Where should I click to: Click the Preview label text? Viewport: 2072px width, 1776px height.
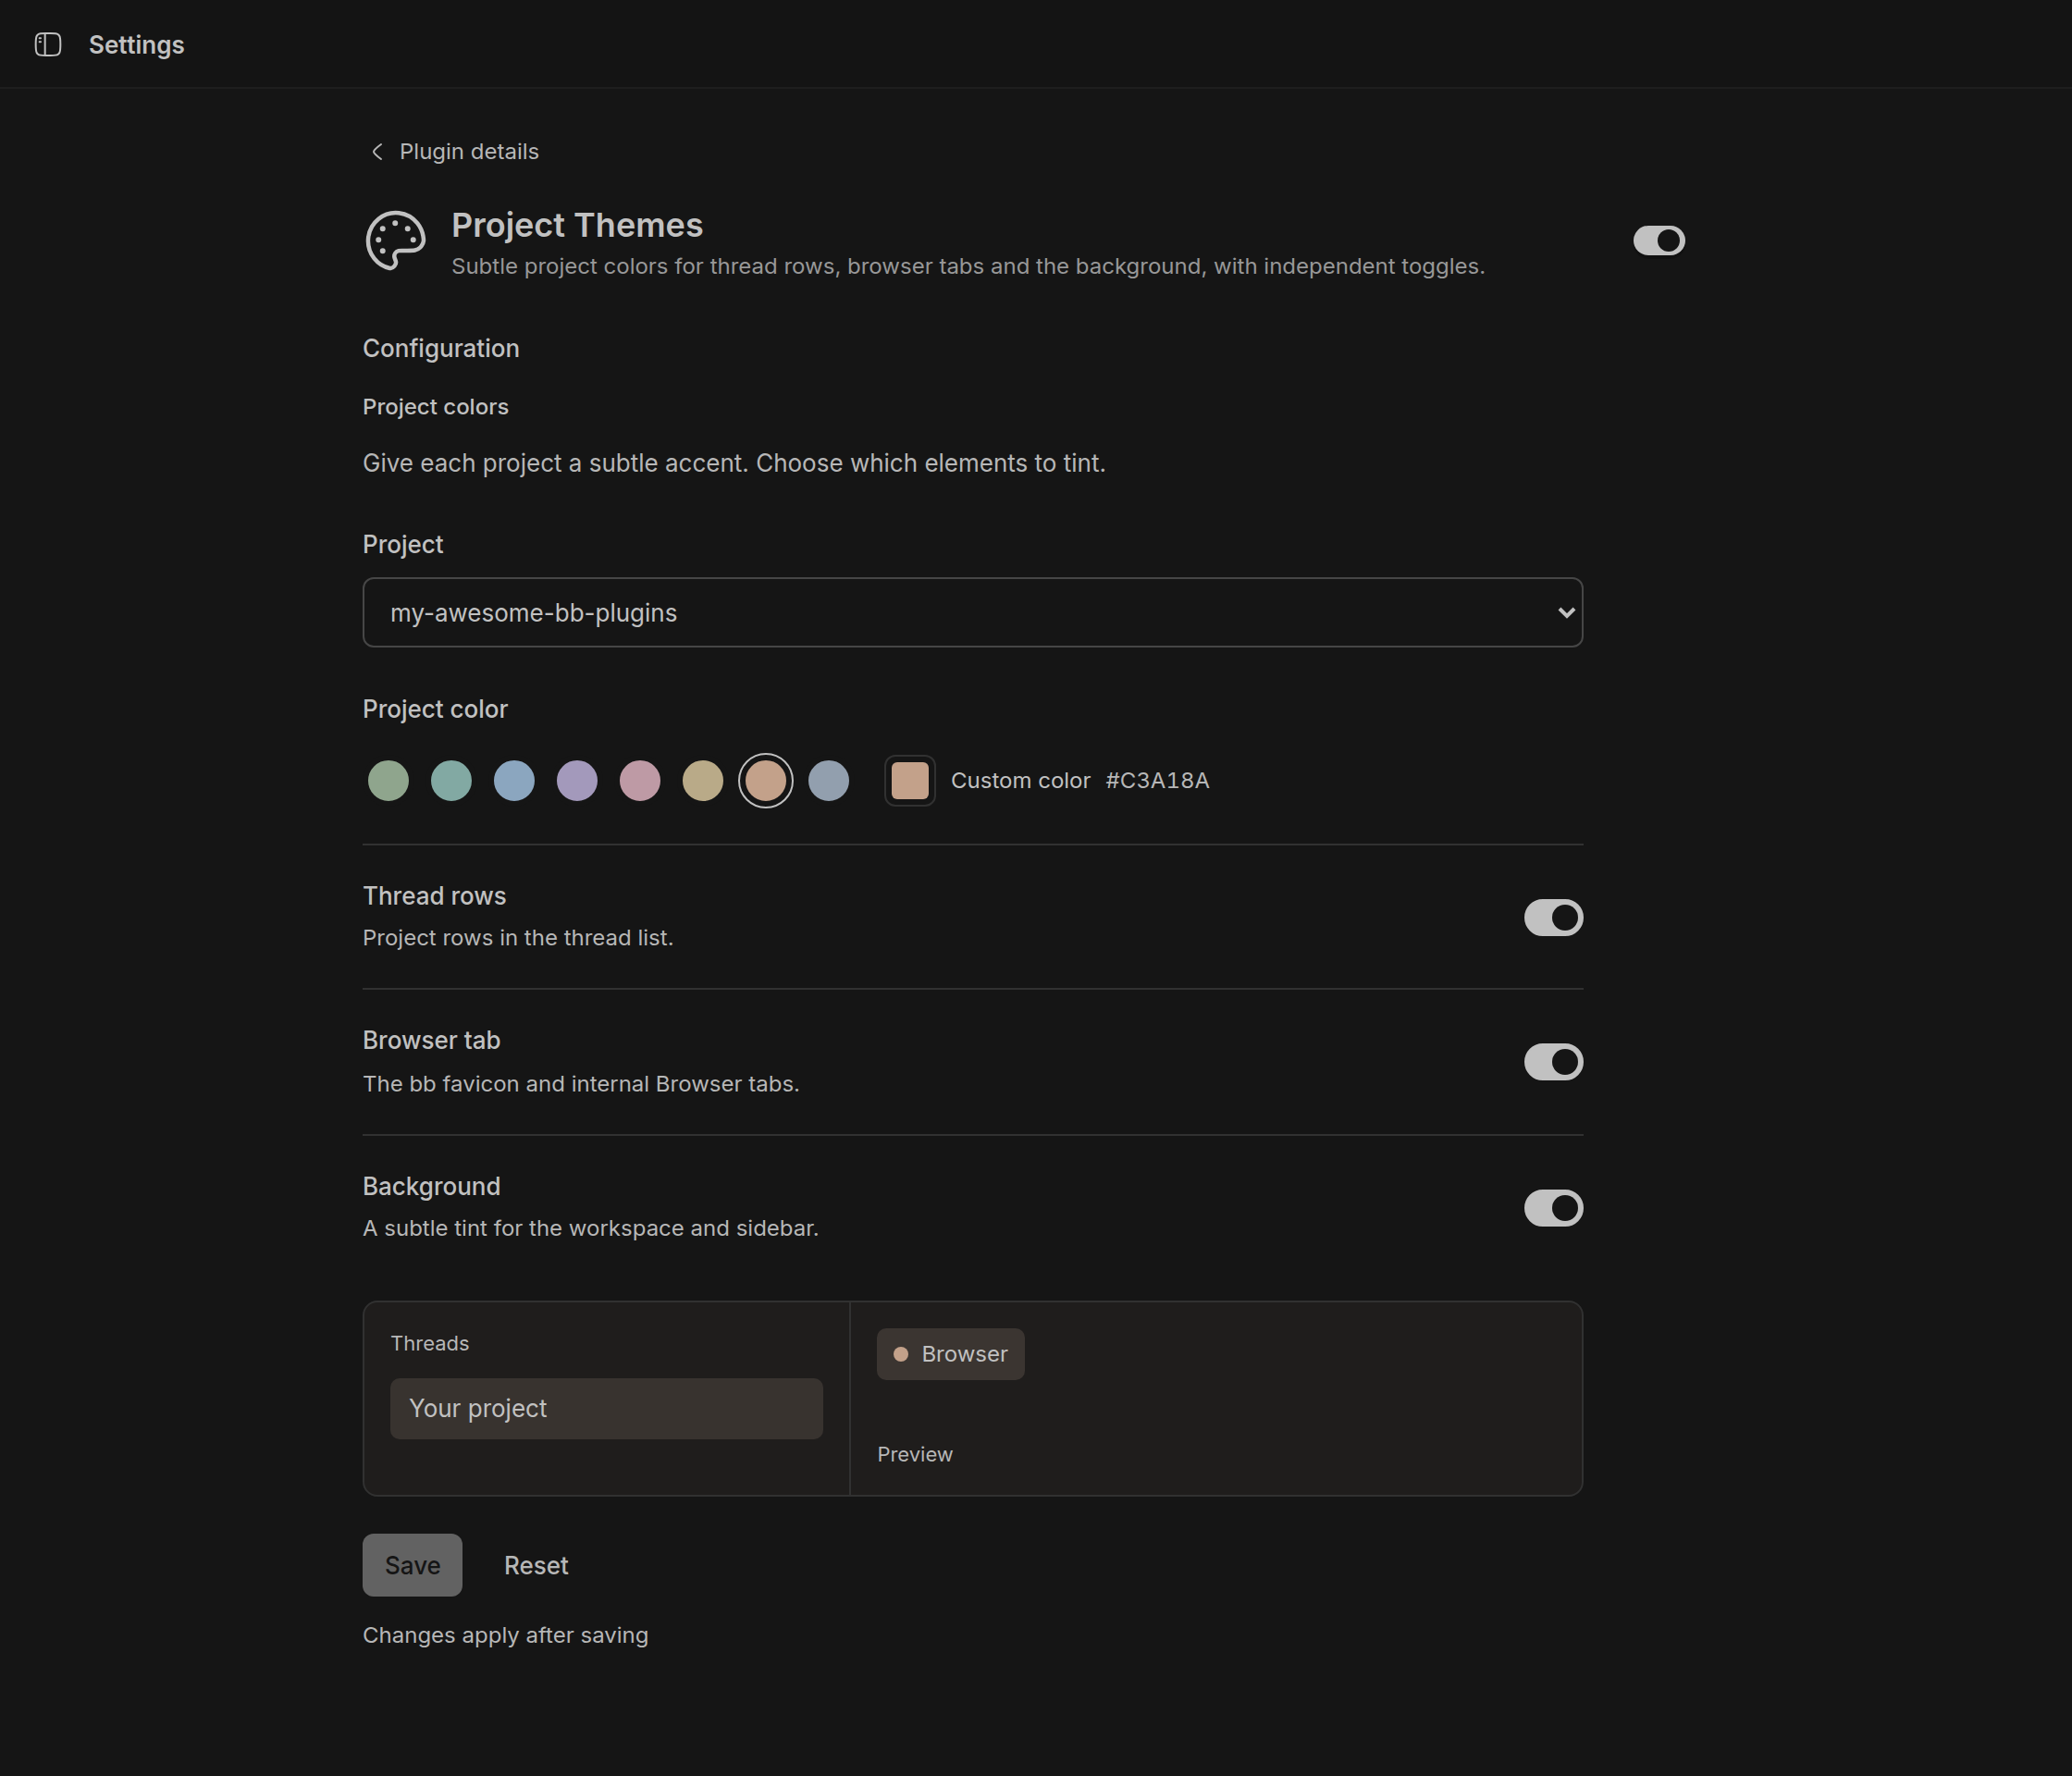(915, 1454)
